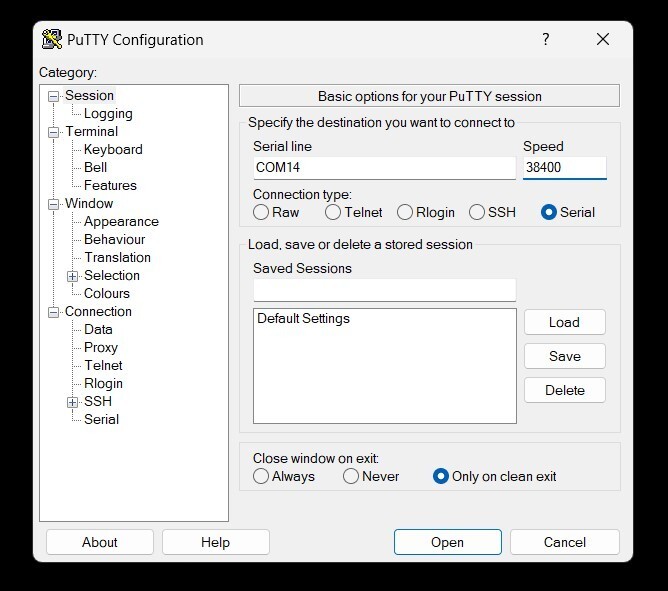Click the Open button
The image size is (668, 591).
click(447, 542)
